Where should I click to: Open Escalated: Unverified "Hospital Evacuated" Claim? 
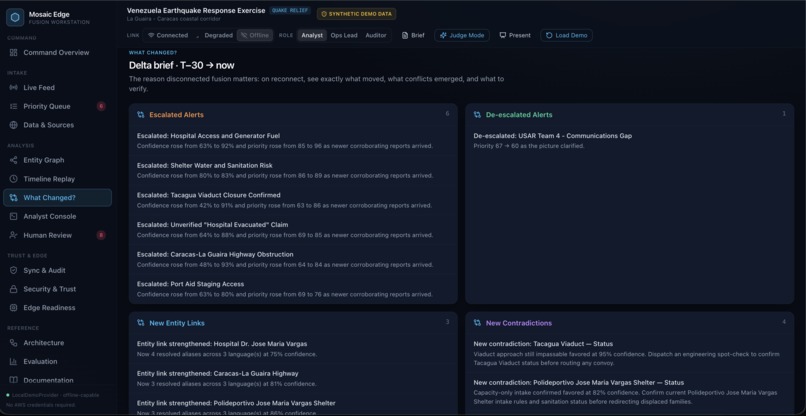pyautogui.click(x=293, y=230)
